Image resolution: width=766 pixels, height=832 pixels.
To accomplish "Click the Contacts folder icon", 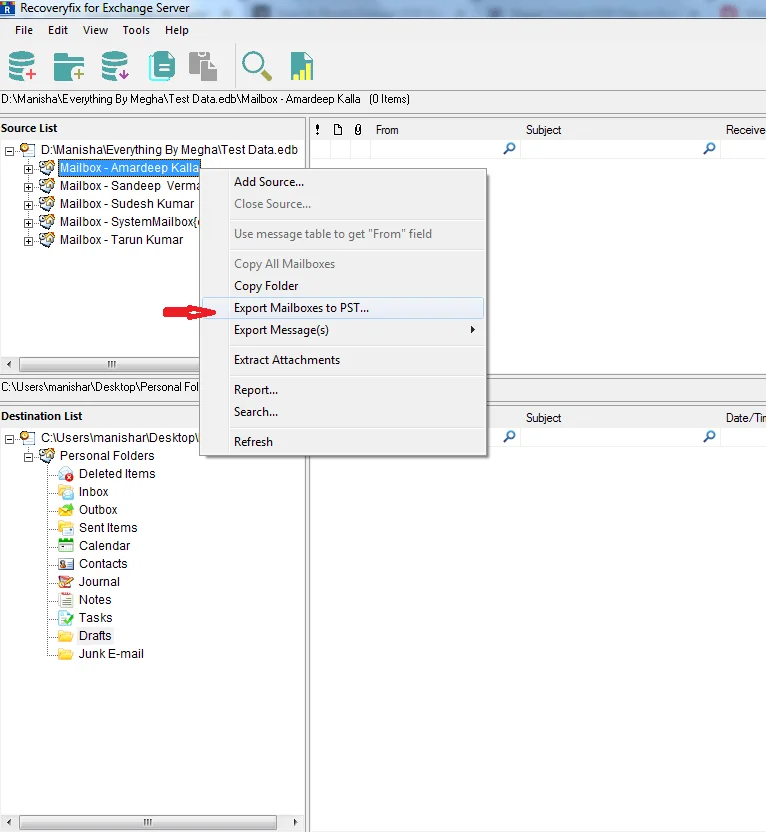I will tap(66, 564).
